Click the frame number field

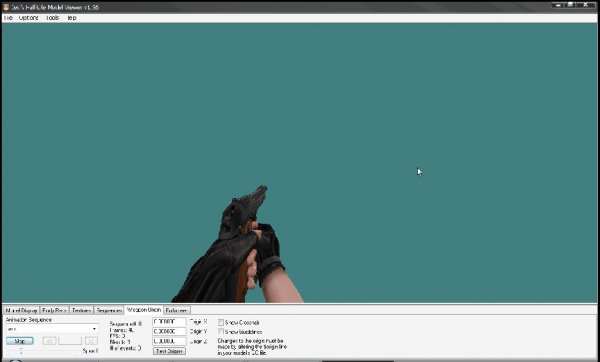[x=70, y=341]
